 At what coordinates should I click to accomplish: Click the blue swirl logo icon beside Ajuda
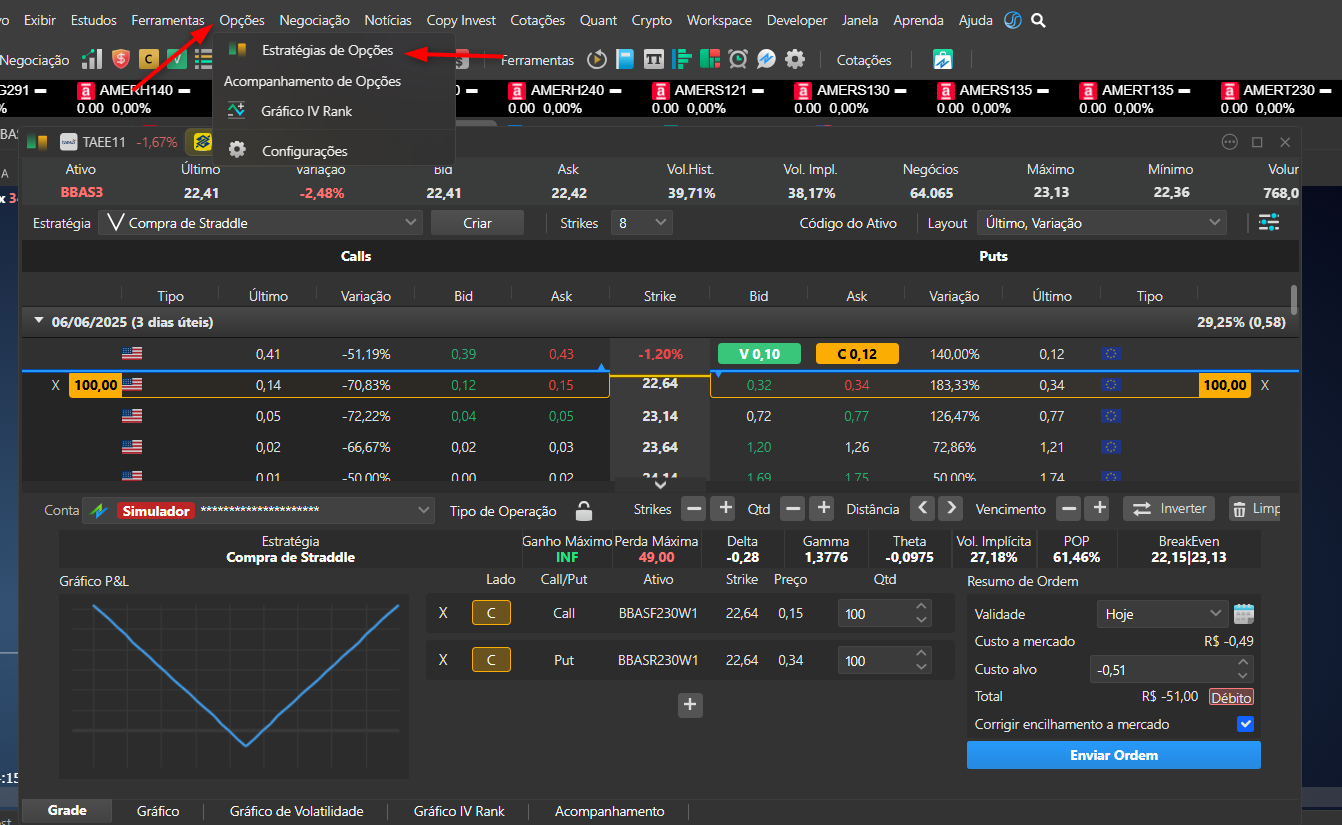tap(1013, 20)
